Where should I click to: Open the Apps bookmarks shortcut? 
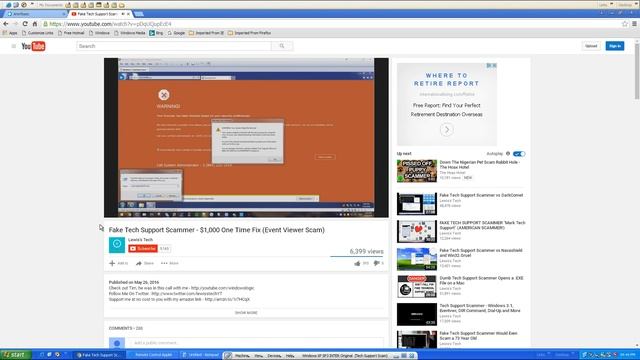coord(10,33)
